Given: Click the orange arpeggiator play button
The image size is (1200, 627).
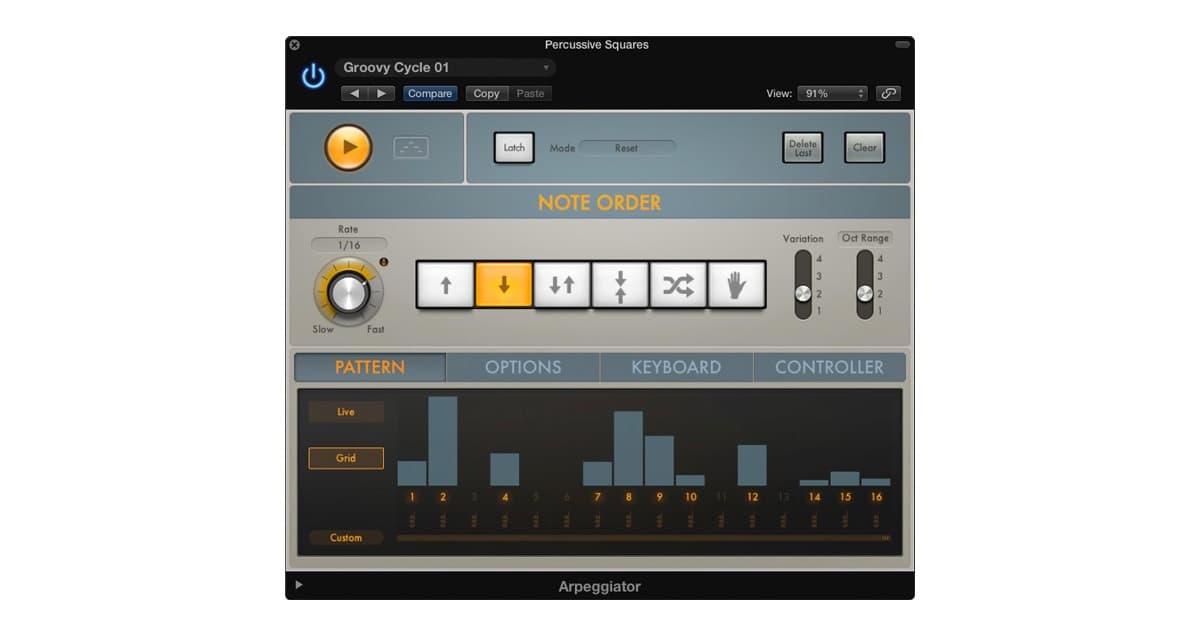Looking at the screenshot, I should click(348, 148).
